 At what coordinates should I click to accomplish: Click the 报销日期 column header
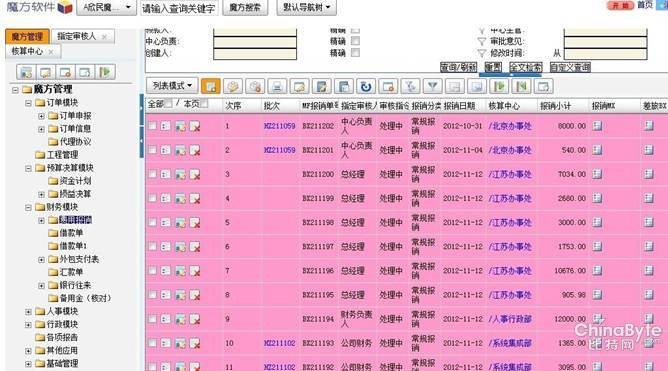click(459, 106)
